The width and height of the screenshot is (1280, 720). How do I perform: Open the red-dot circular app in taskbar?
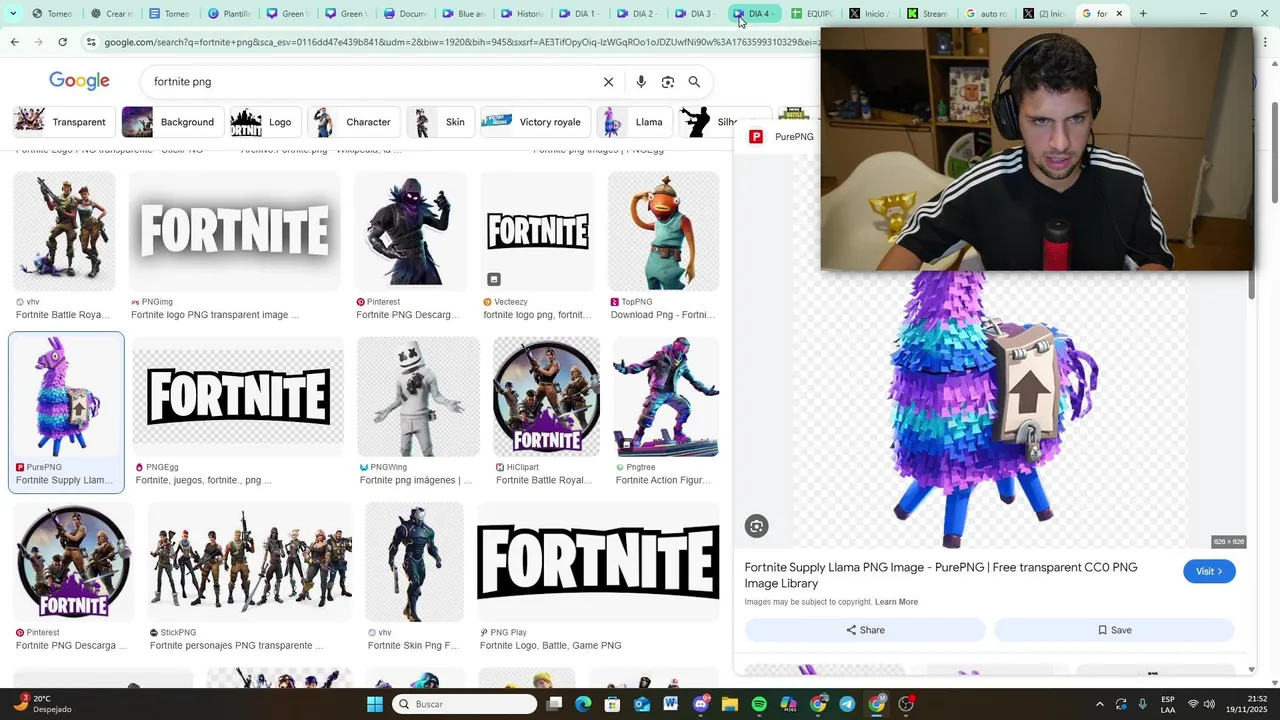pyautogui.click(x=906, y=704)
